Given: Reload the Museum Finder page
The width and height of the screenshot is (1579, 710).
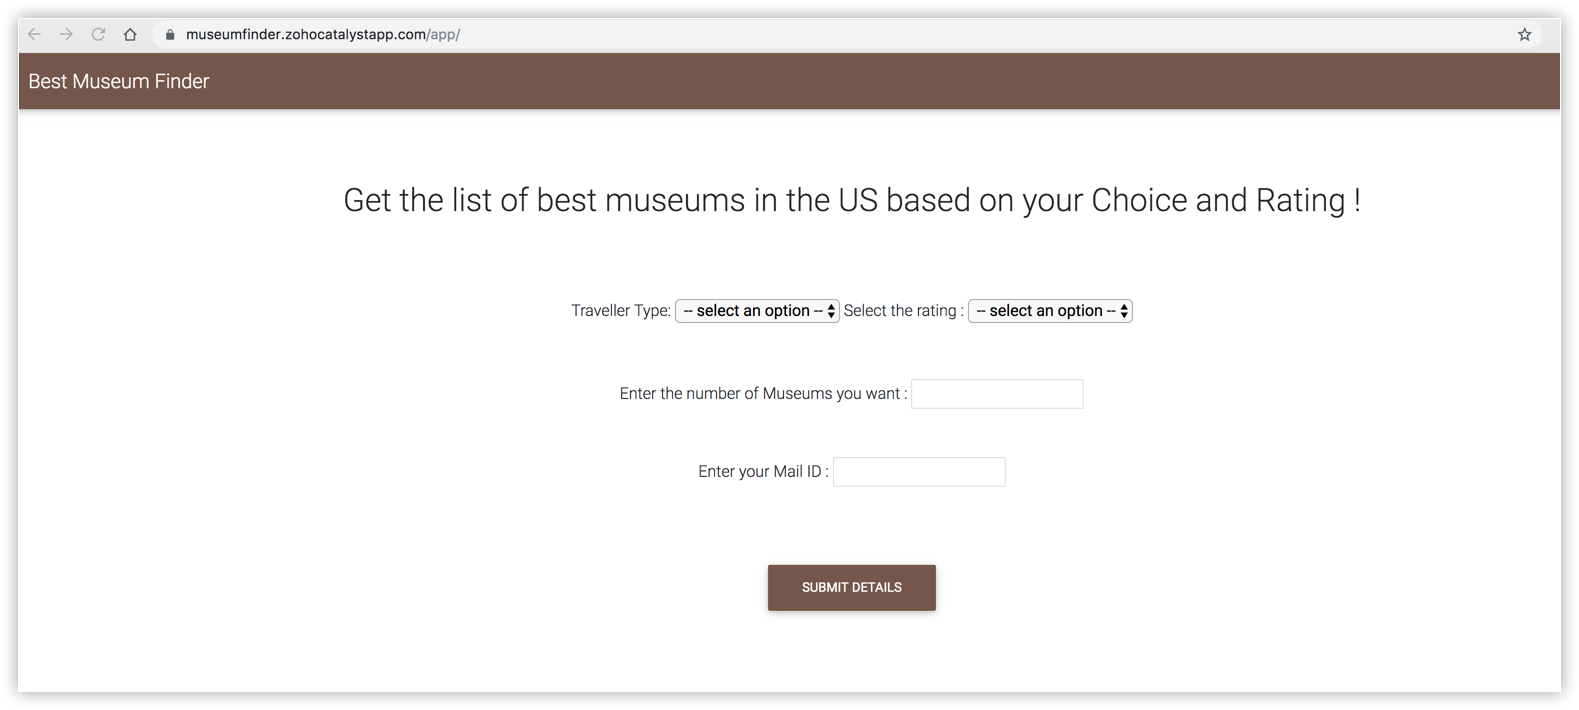Looking at the screenshot, I should (98, 34).
